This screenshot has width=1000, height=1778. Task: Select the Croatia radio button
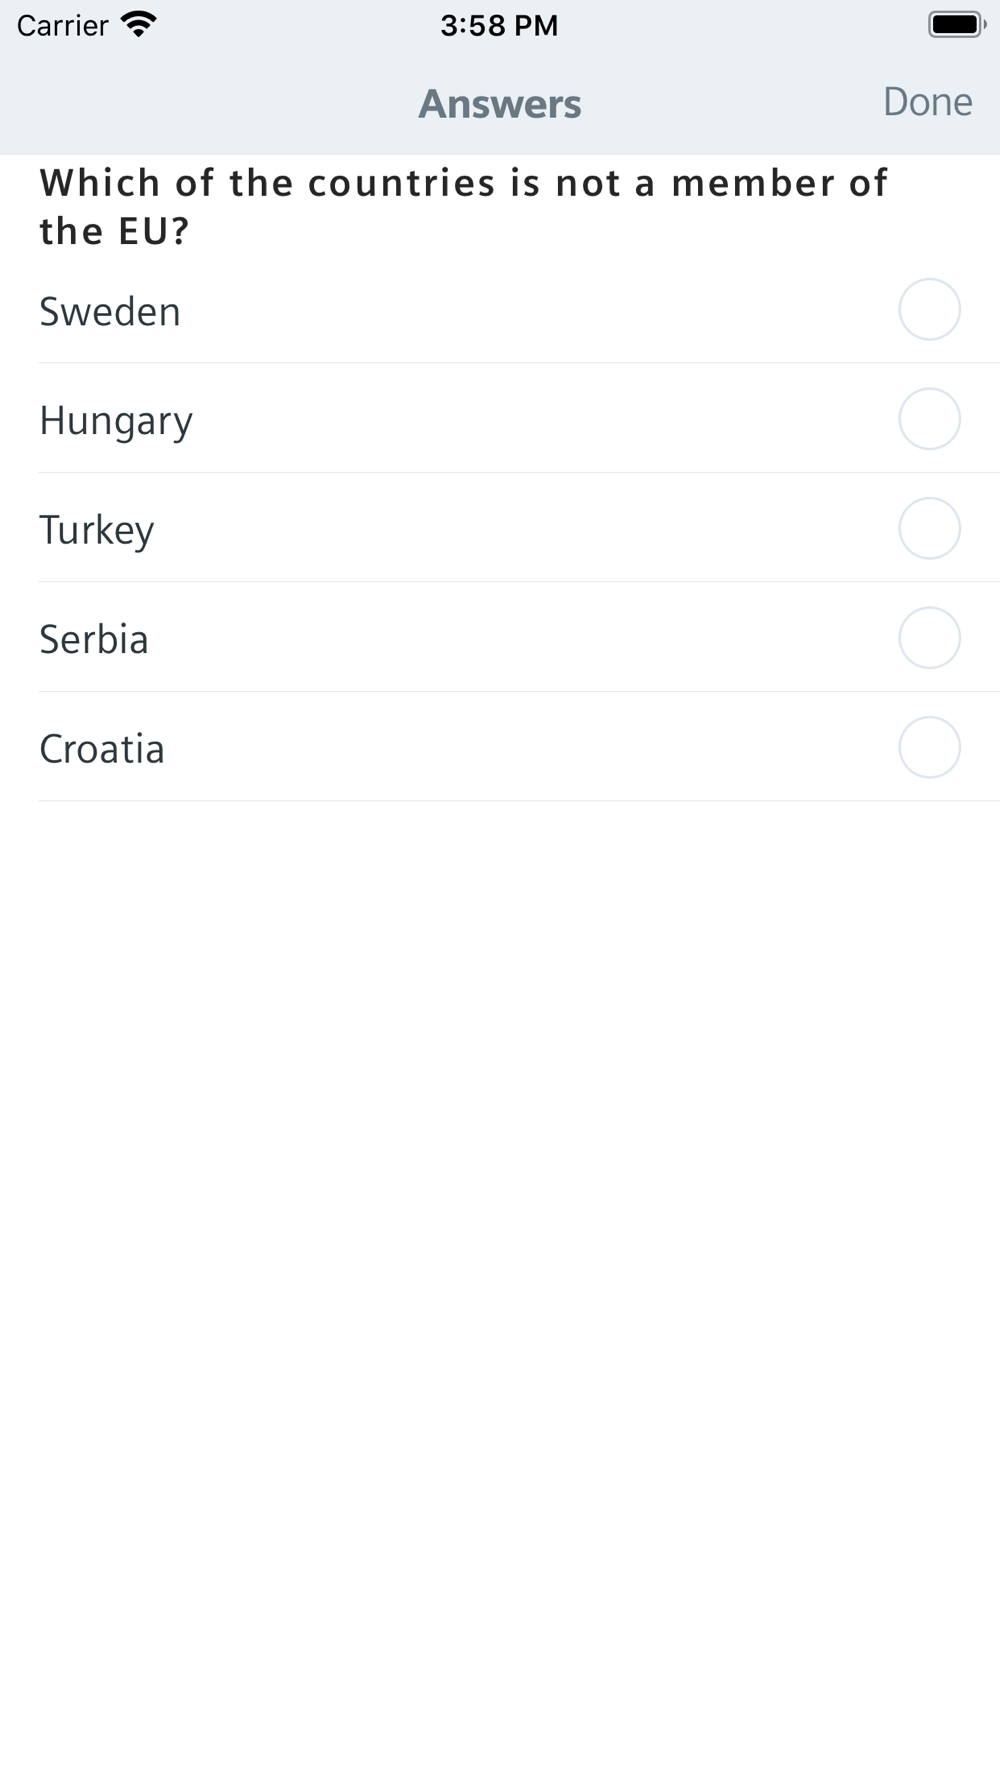(929, 747)
